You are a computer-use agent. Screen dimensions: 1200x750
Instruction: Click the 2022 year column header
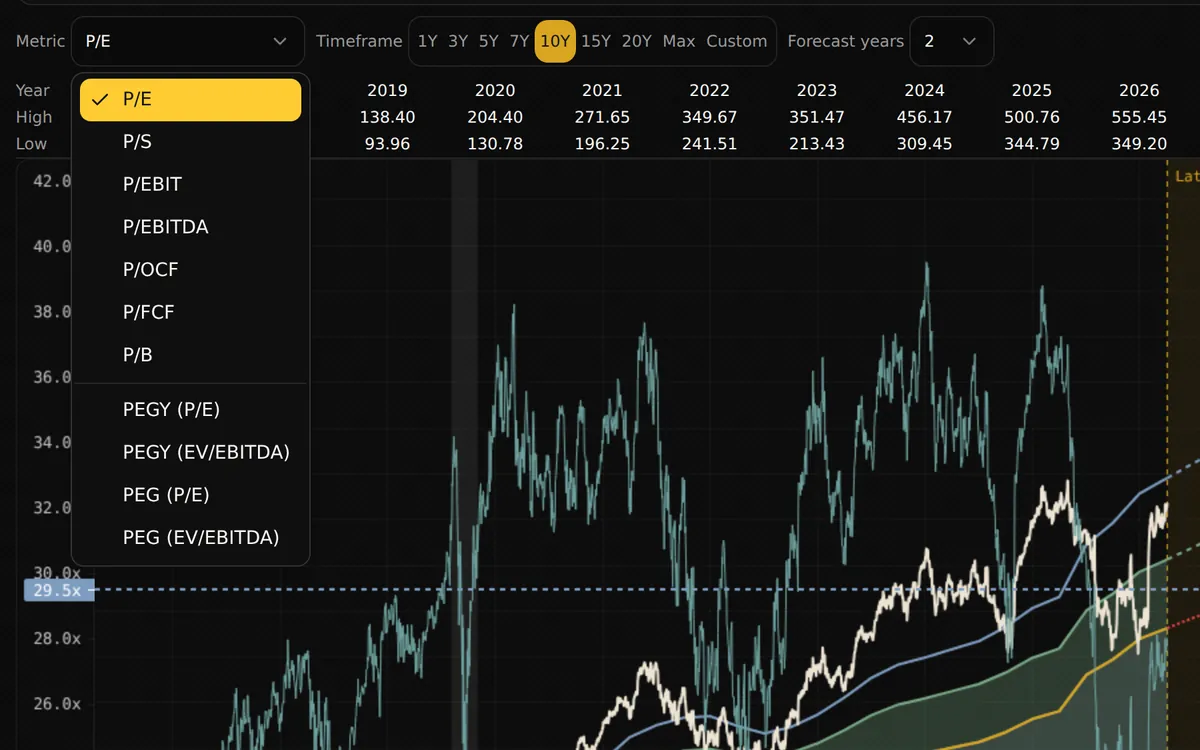710,90
